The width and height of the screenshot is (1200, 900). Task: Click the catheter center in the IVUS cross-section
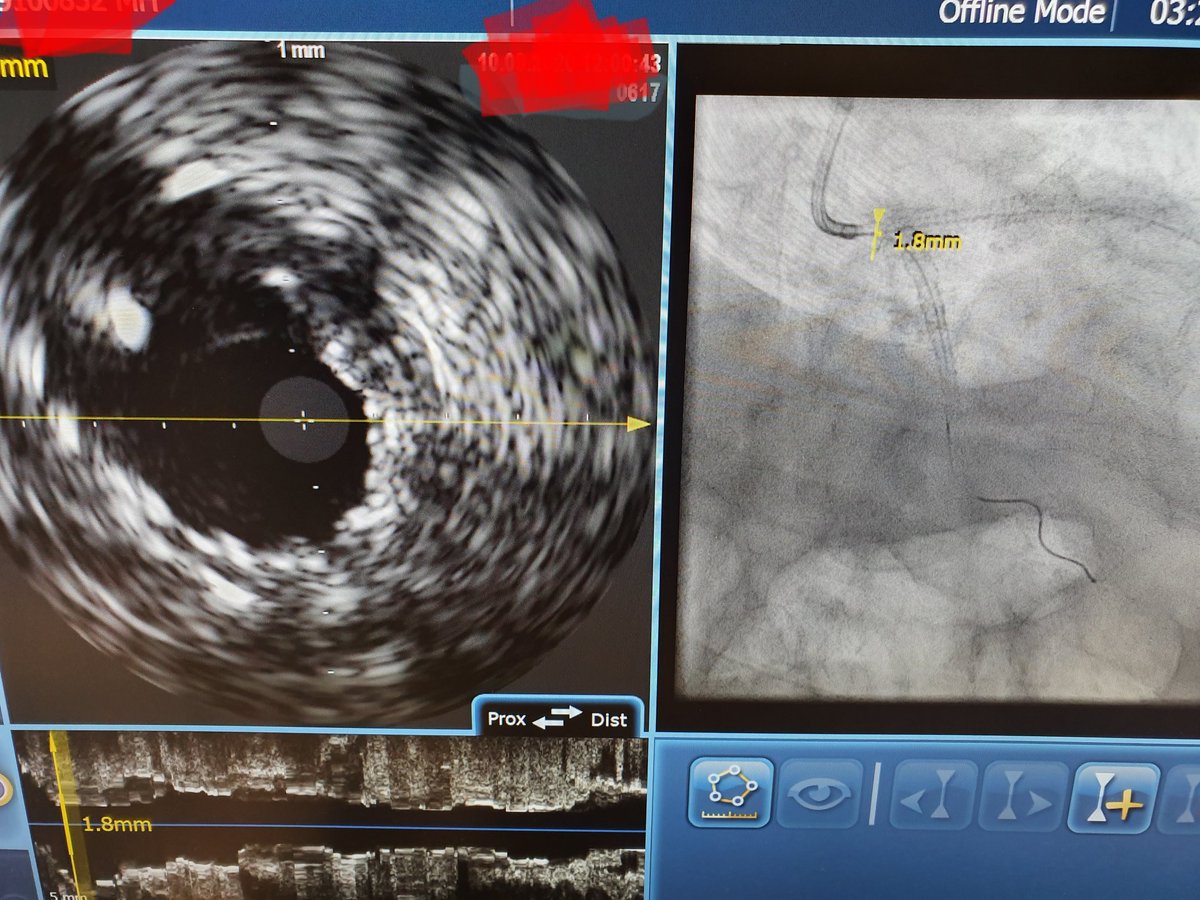coord(305,422)
